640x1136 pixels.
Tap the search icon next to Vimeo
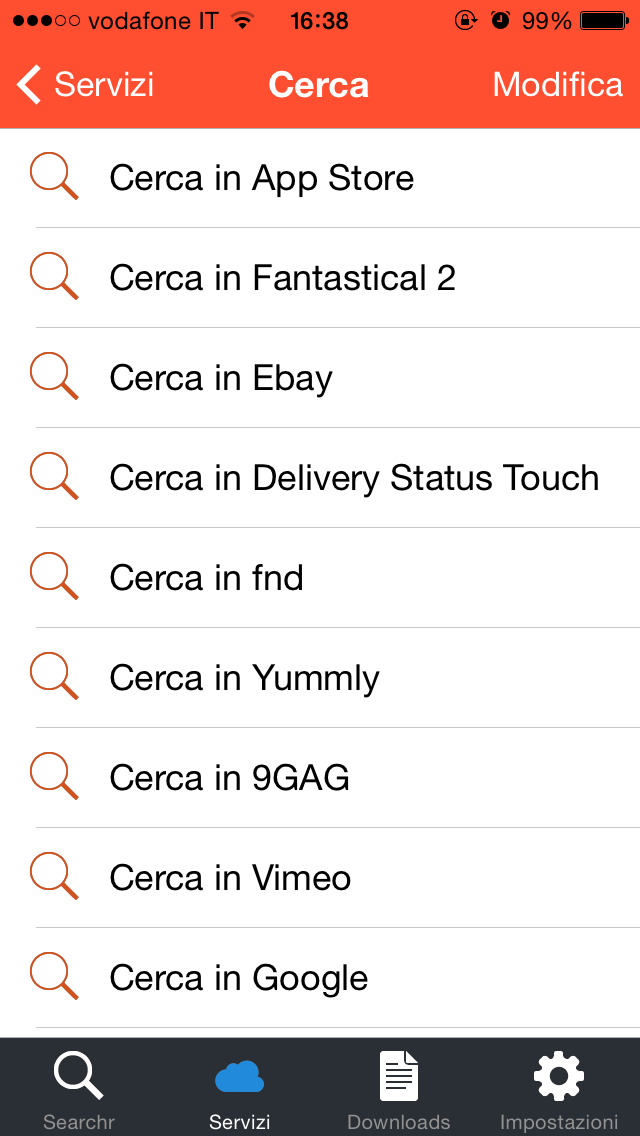(x=54, y=877)
